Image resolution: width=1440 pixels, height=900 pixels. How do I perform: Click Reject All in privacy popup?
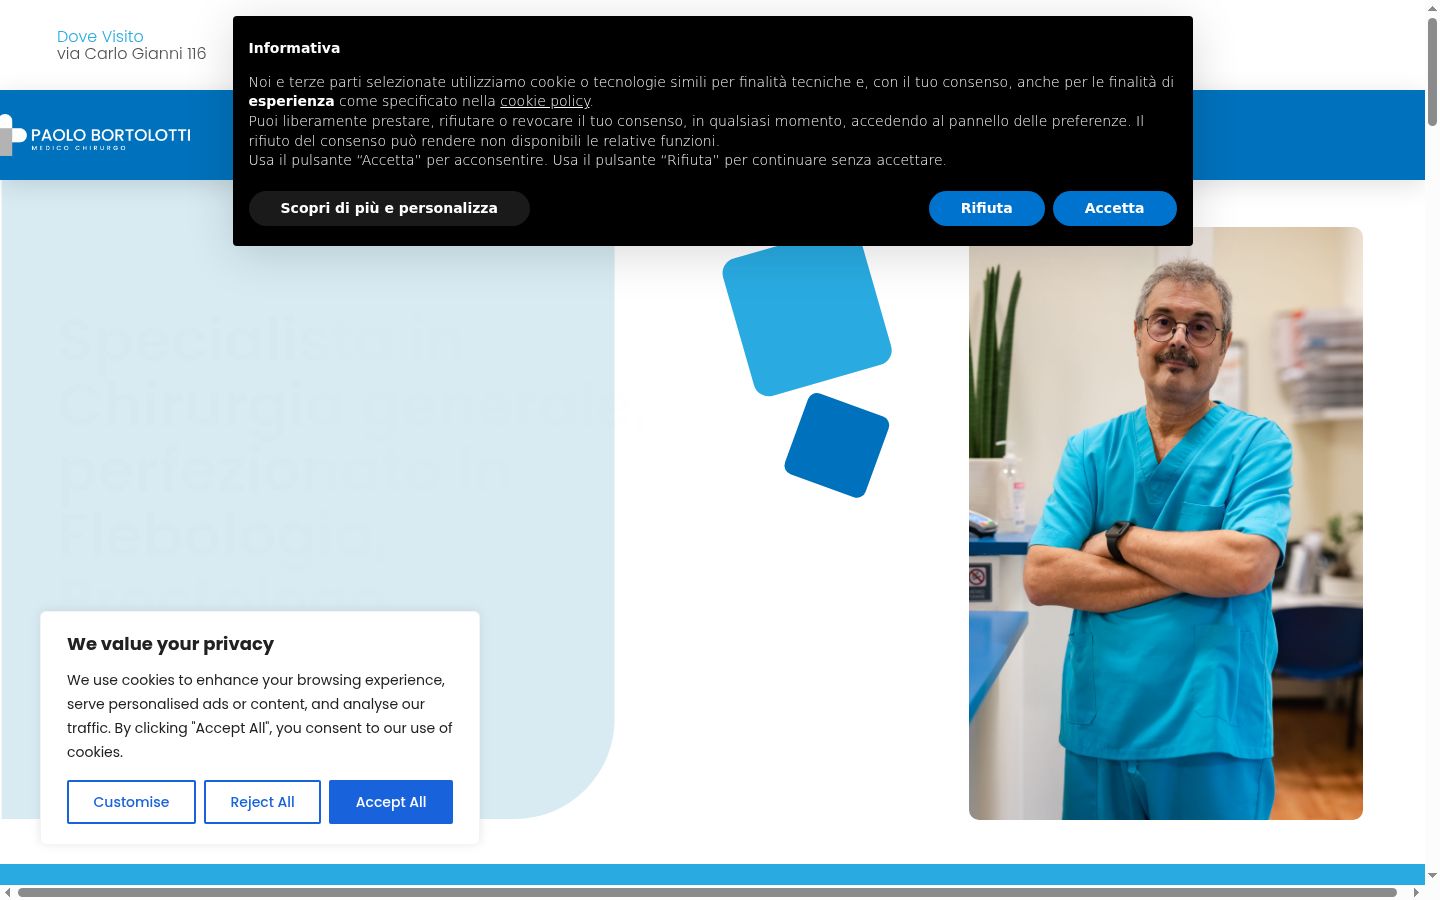pos(262,802)
